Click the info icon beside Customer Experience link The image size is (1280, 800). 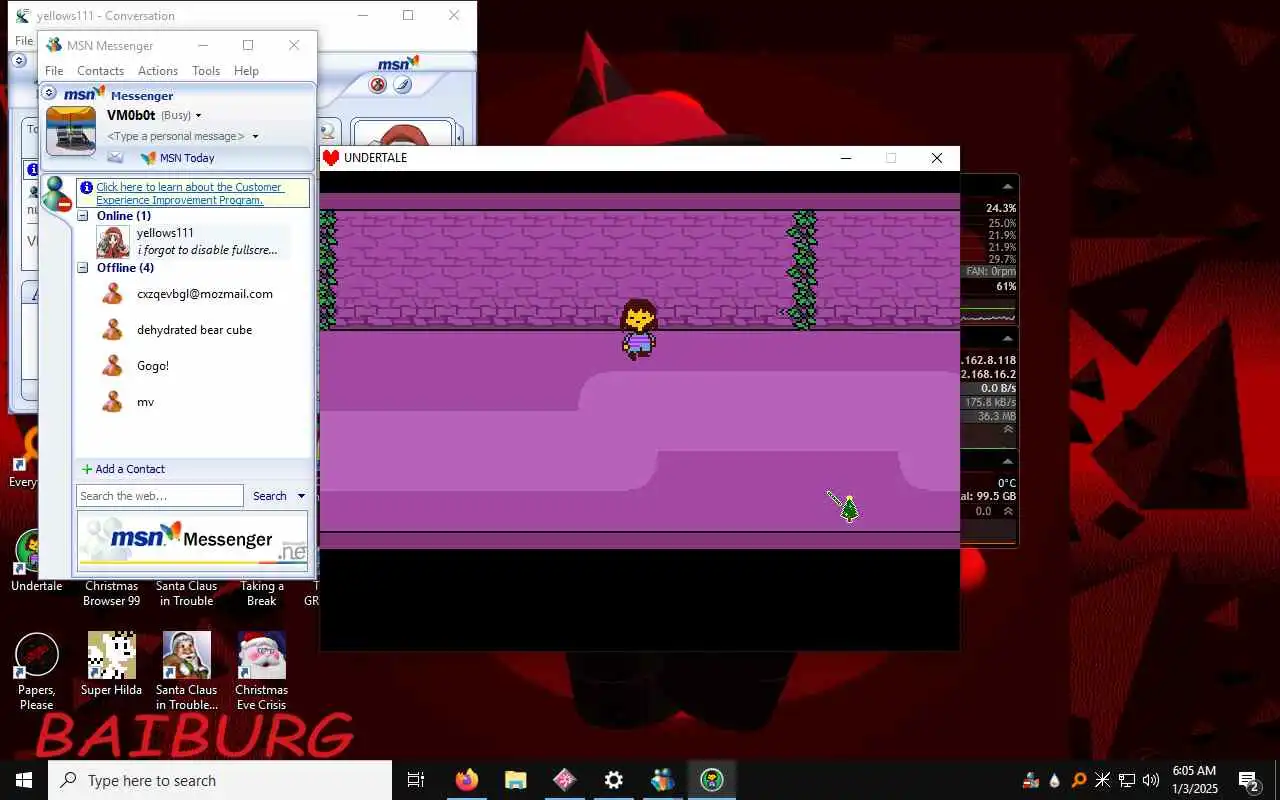tap(87, 188)
